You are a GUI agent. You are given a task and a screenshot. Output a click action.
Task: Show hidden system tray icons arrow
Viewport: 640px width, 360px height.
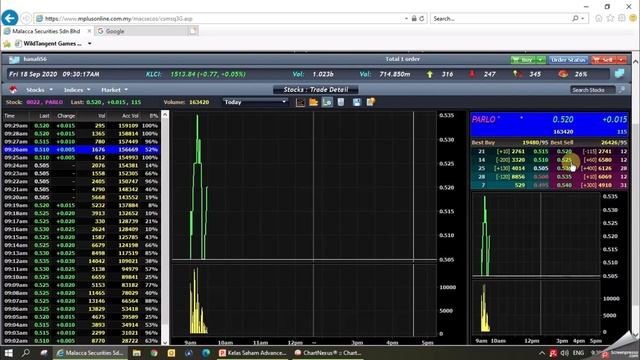pos(542,353)
